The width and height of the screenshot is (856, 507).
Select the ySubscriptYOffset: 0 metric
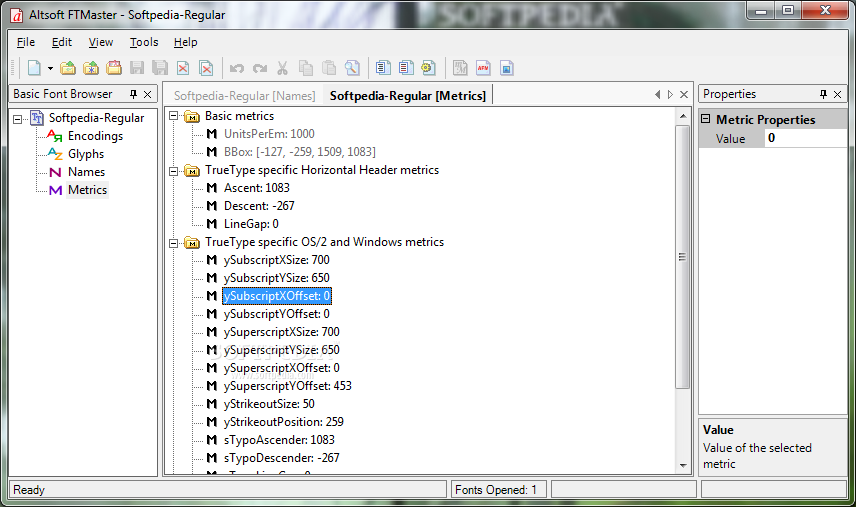pos(277,314)
